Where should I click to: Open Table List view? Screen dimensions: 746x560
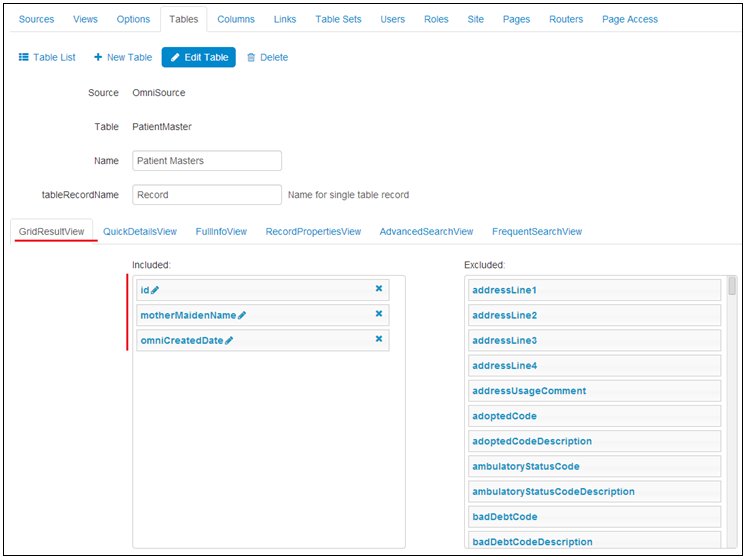point(47,57)
